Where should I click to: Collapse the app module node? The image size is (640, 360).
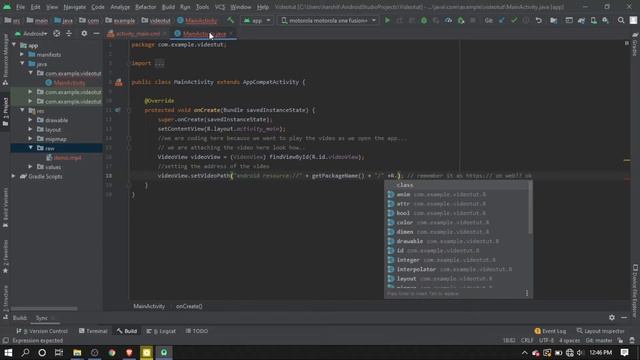(14, 45)
